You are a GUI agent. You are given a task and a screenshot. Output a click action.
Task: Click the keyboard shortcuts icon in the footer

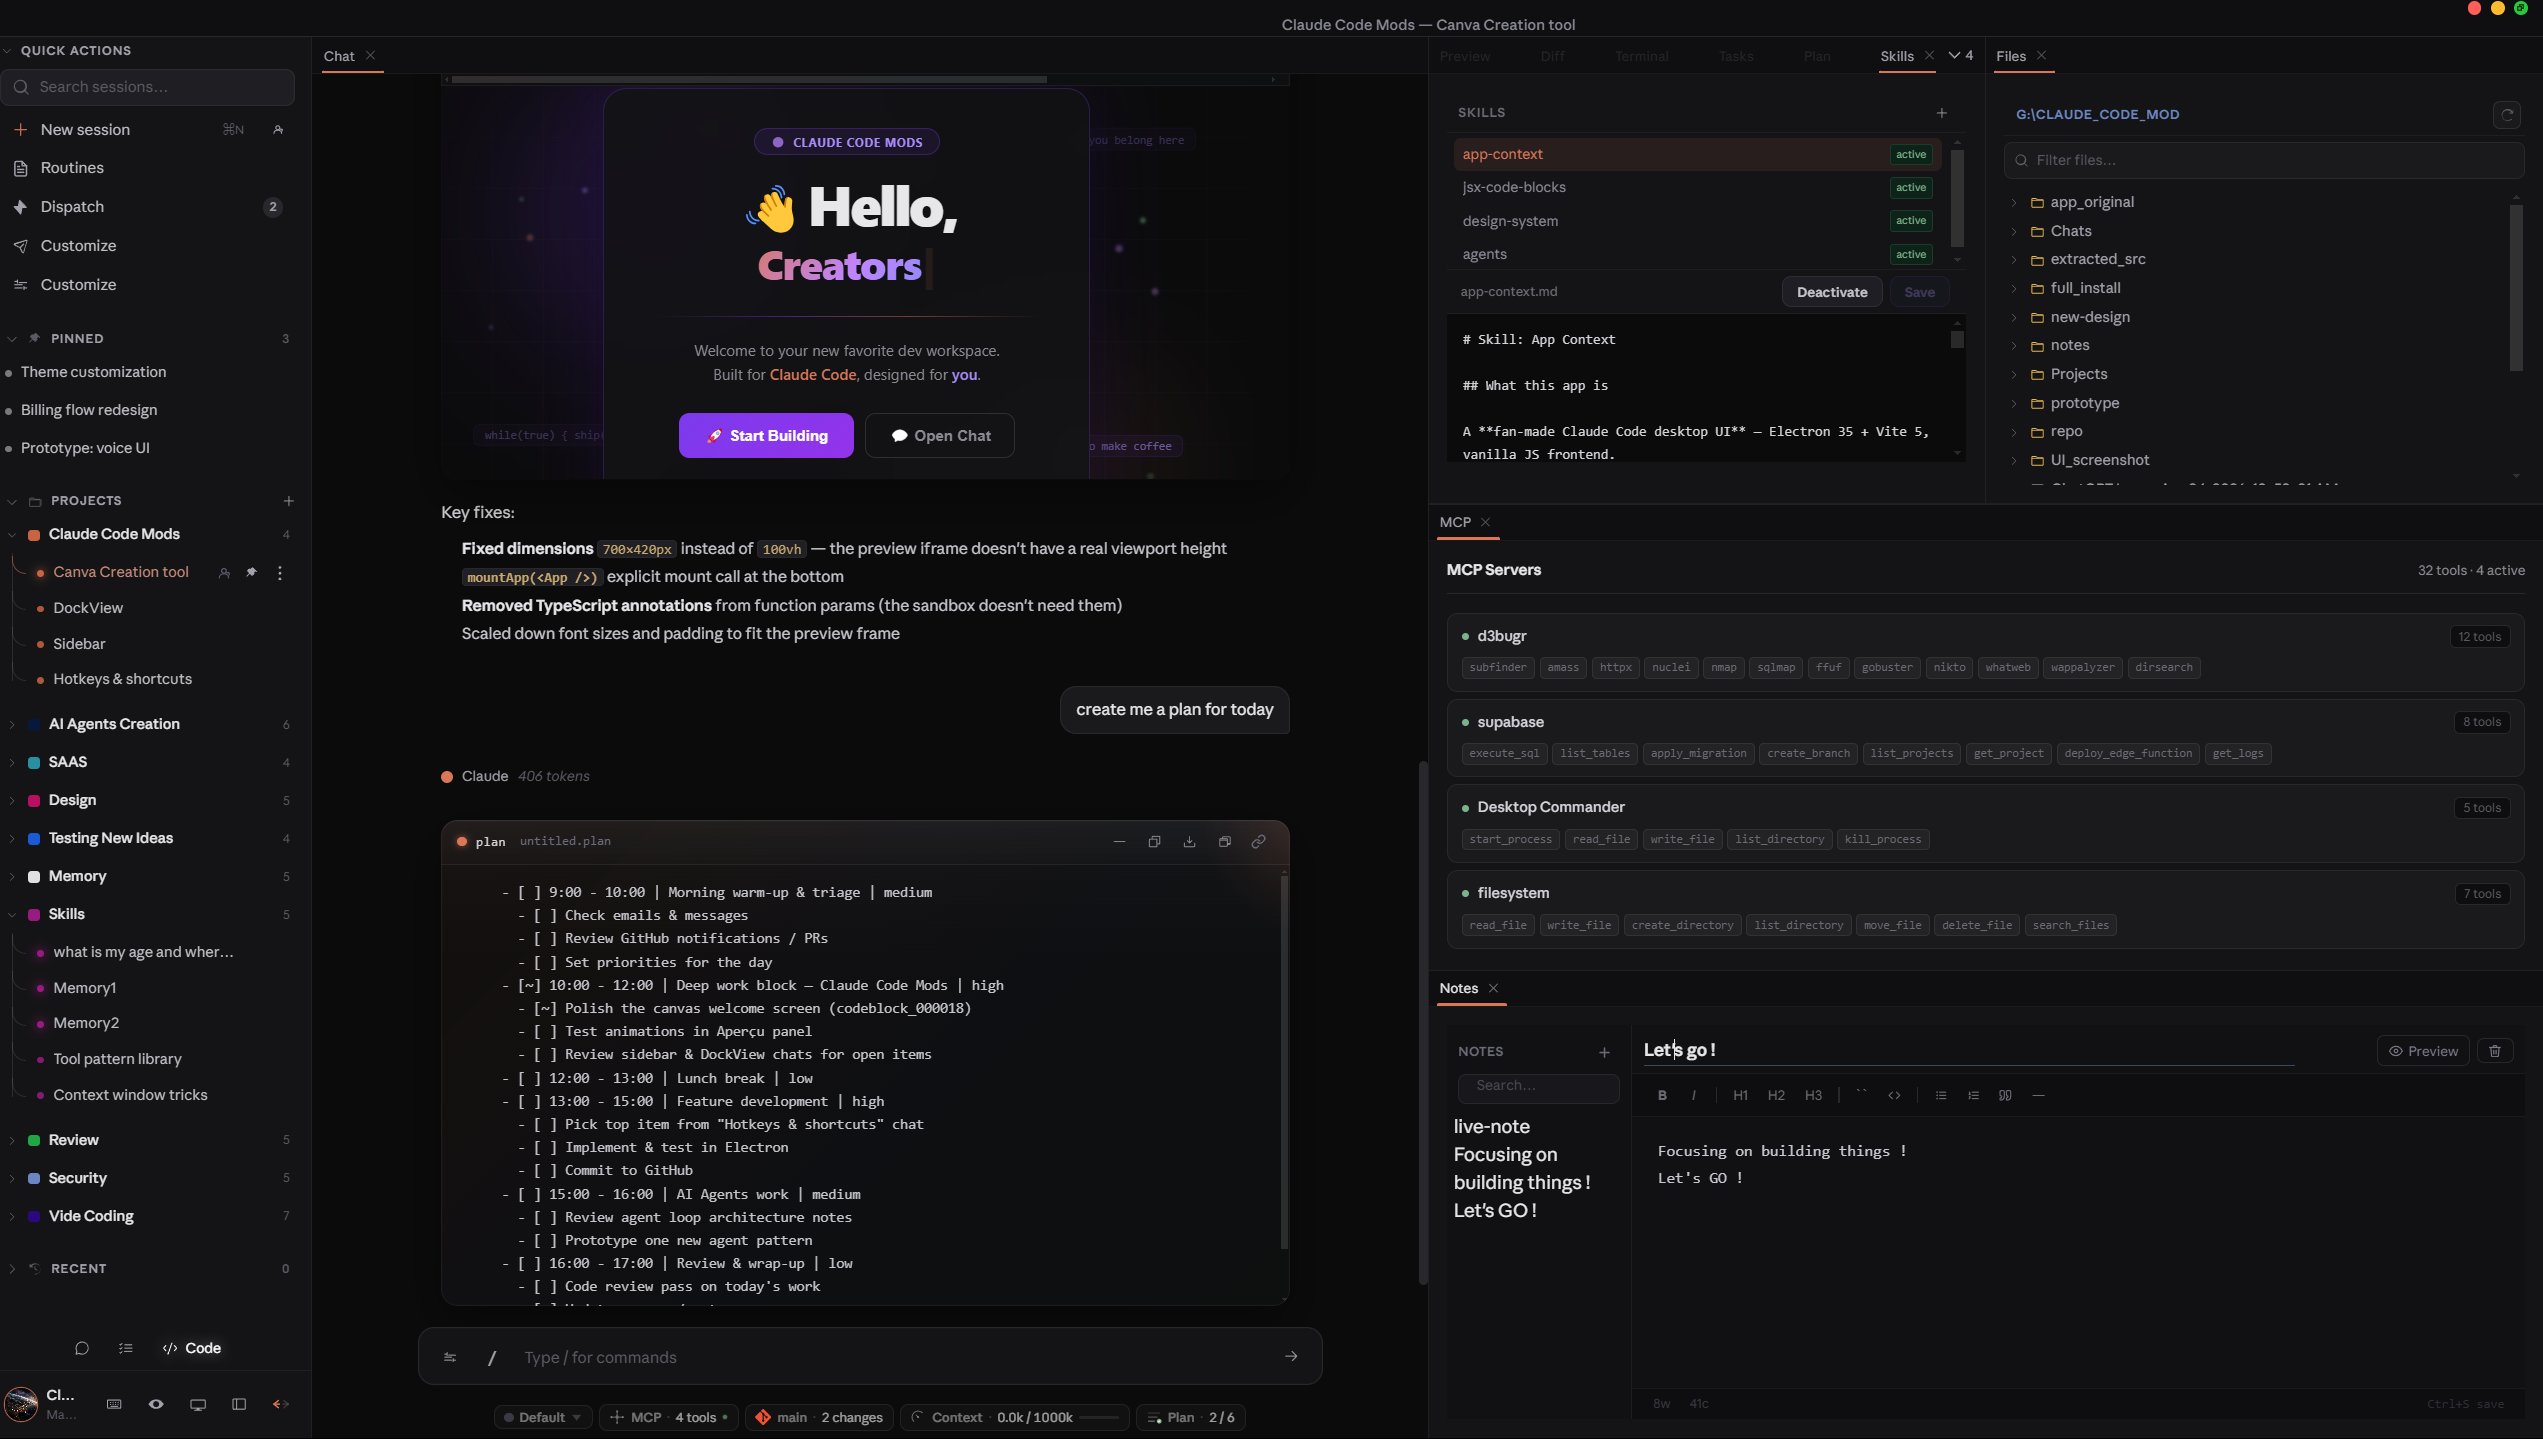[114, 1404]
